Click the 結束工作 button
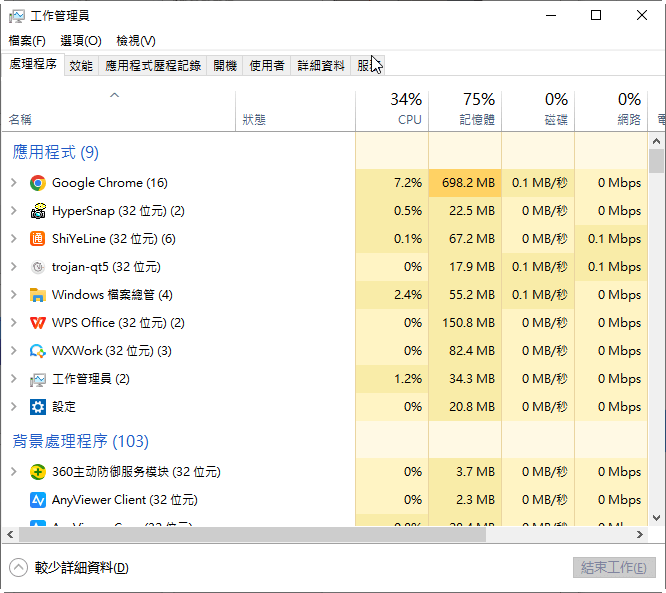Screen dimensions: 666x593 [x=614, y=568]
